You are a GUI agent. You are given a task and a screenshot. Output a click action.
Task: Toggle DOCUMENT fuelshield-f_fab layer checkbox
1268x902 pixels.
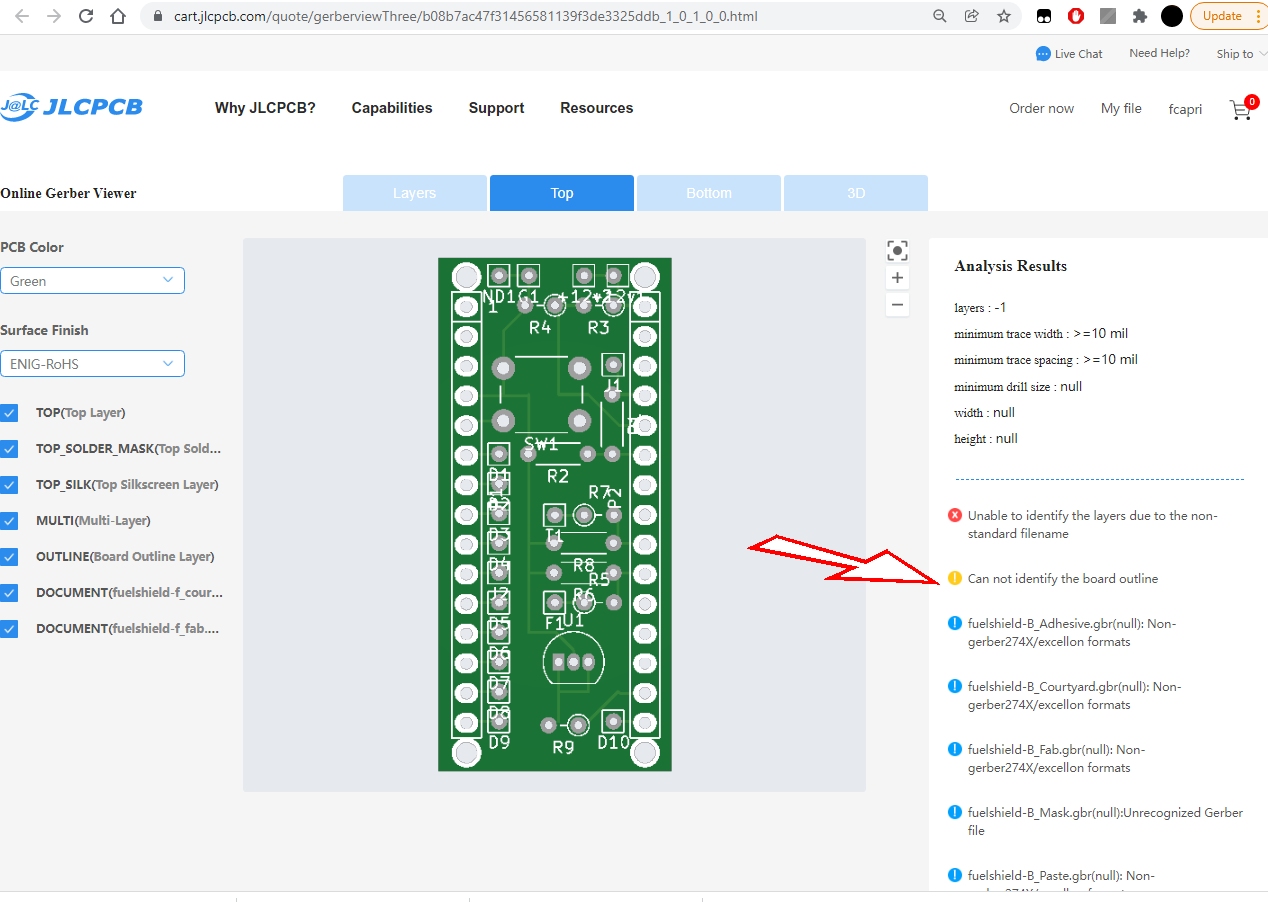point(9,629)
